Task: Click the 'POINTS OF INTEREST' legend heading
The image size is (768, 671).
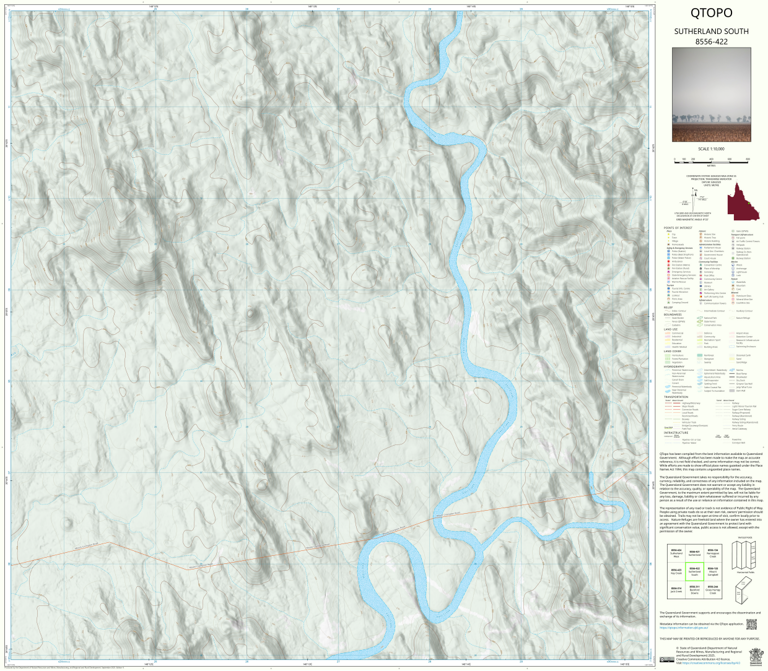Action: click(678, 228)
